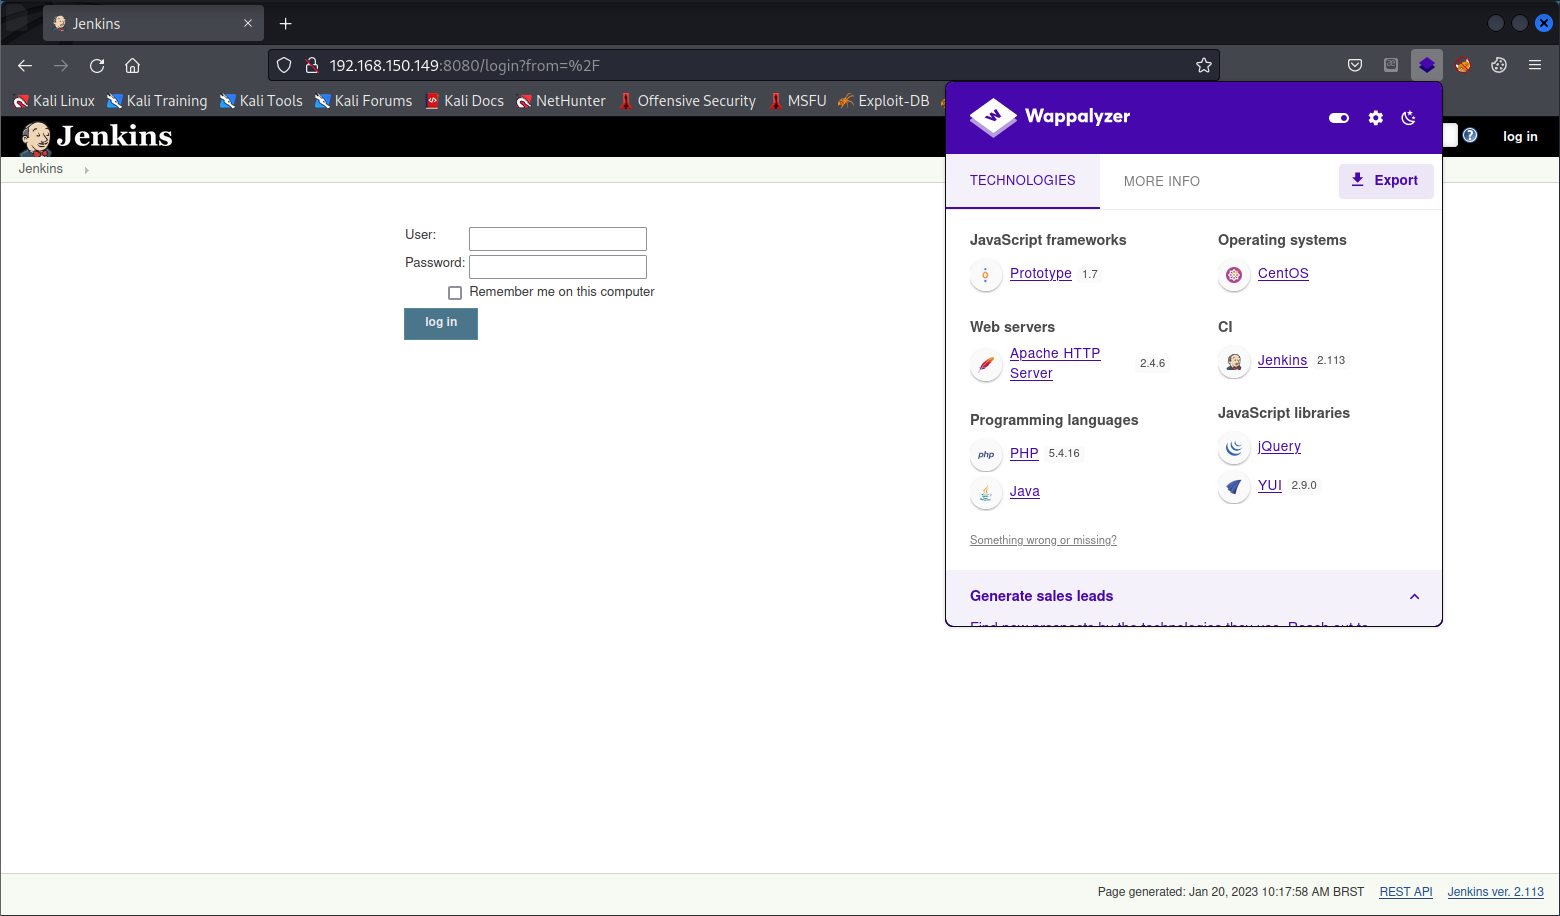Click the Java logo icon
Screen dimensions: 1560x916
click(x=986, y=493)
